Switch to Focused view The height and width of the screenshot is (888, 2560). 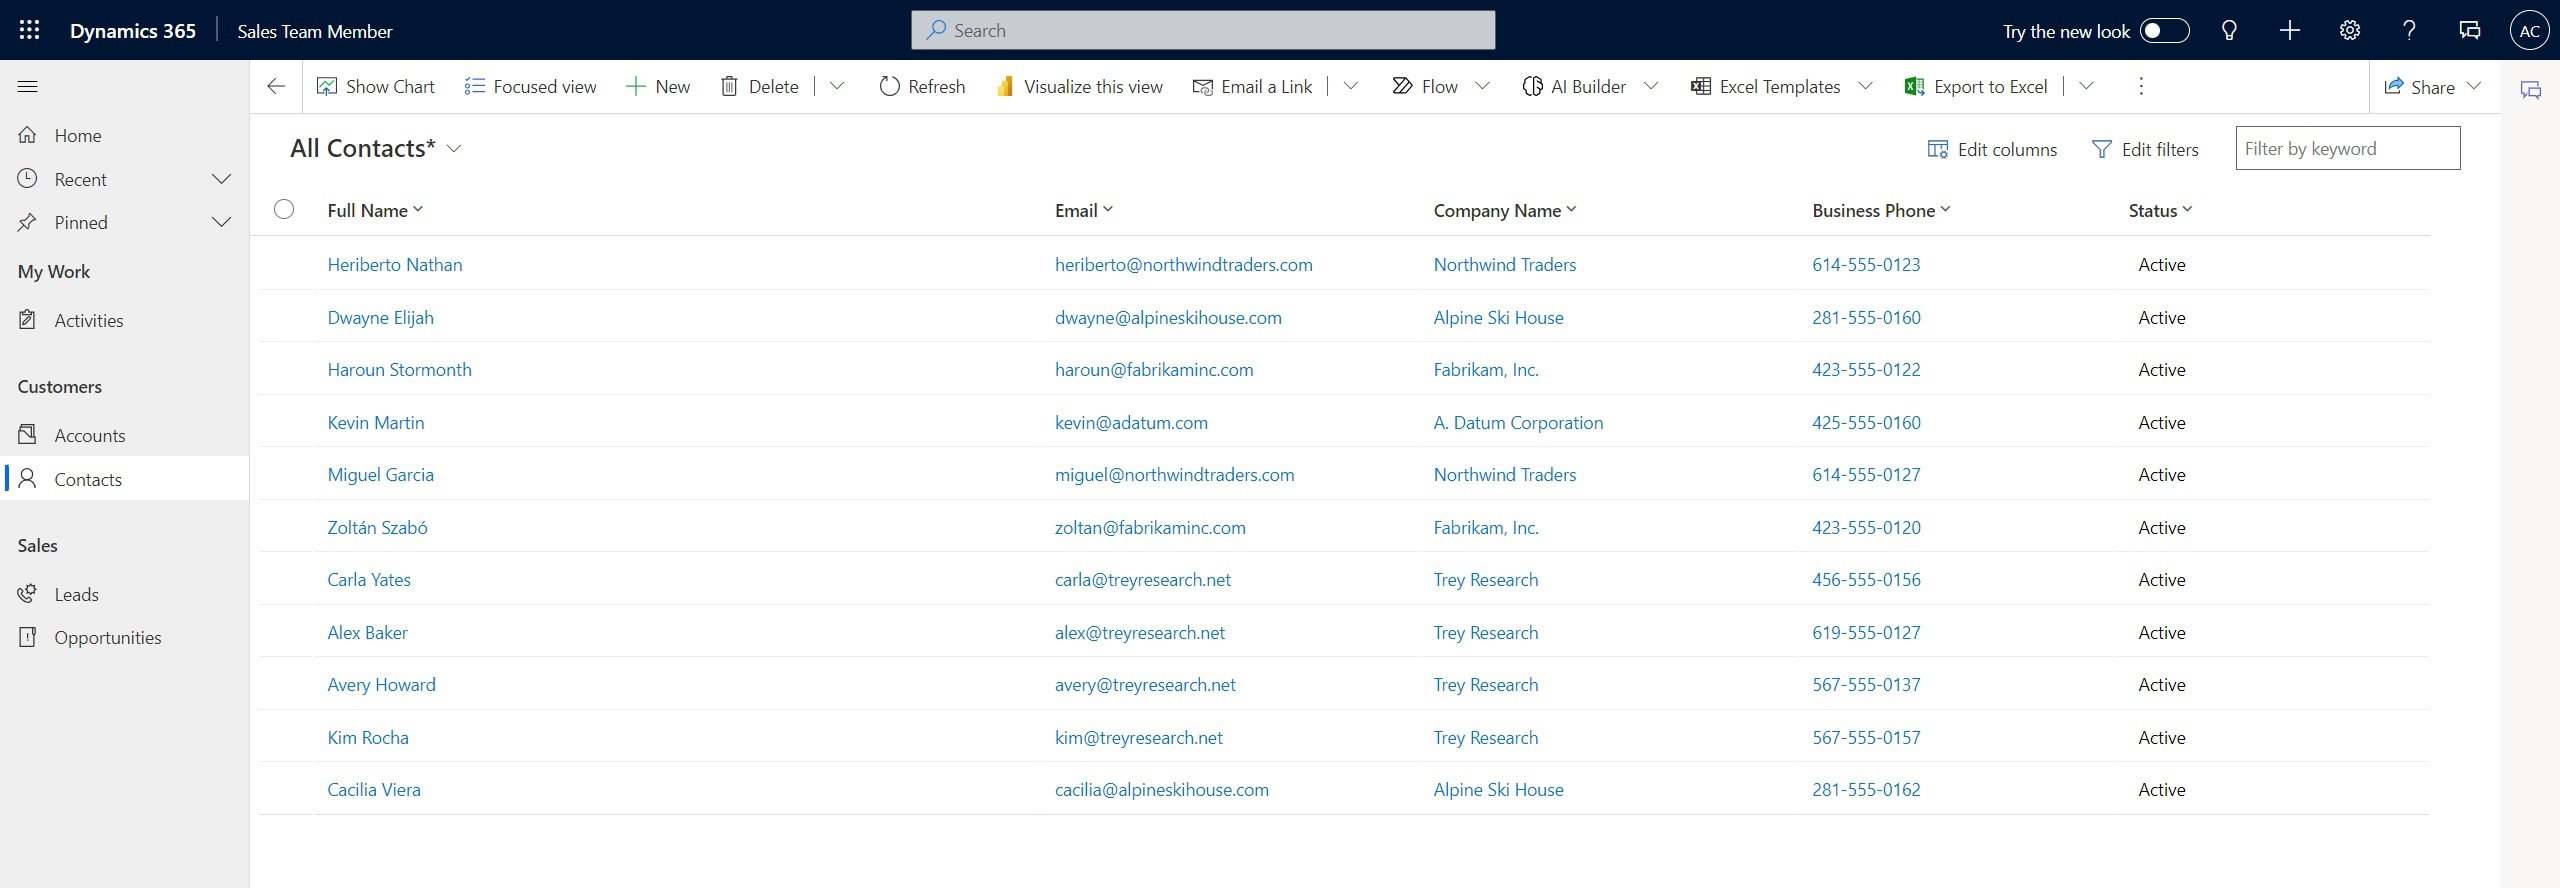(530, 86)
